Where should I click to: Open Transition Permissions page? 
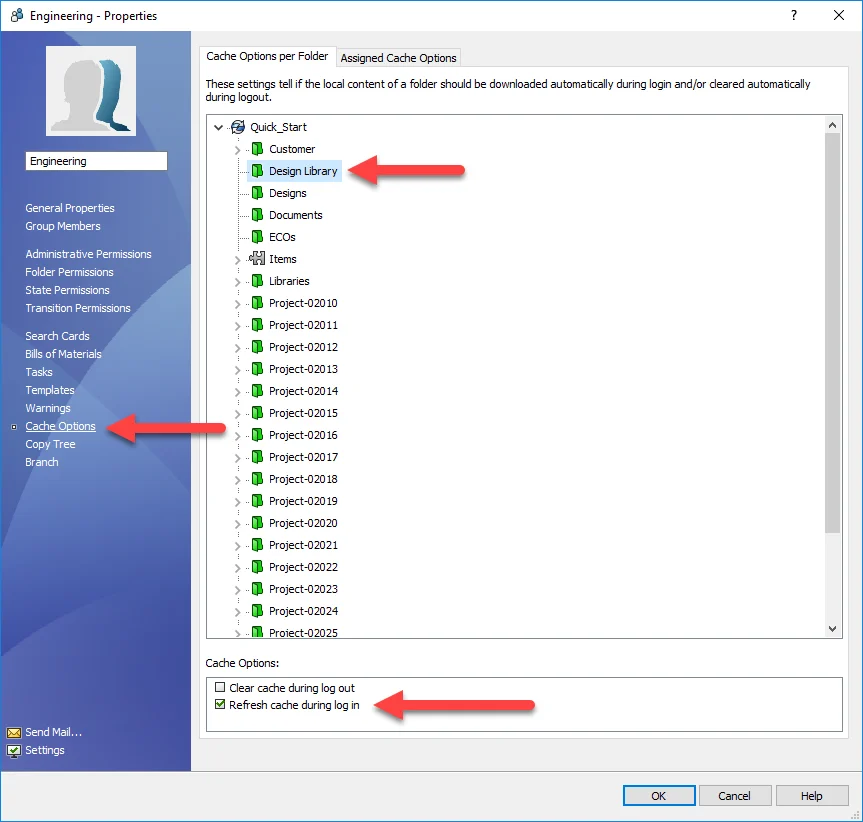click(x=78, y=308)
